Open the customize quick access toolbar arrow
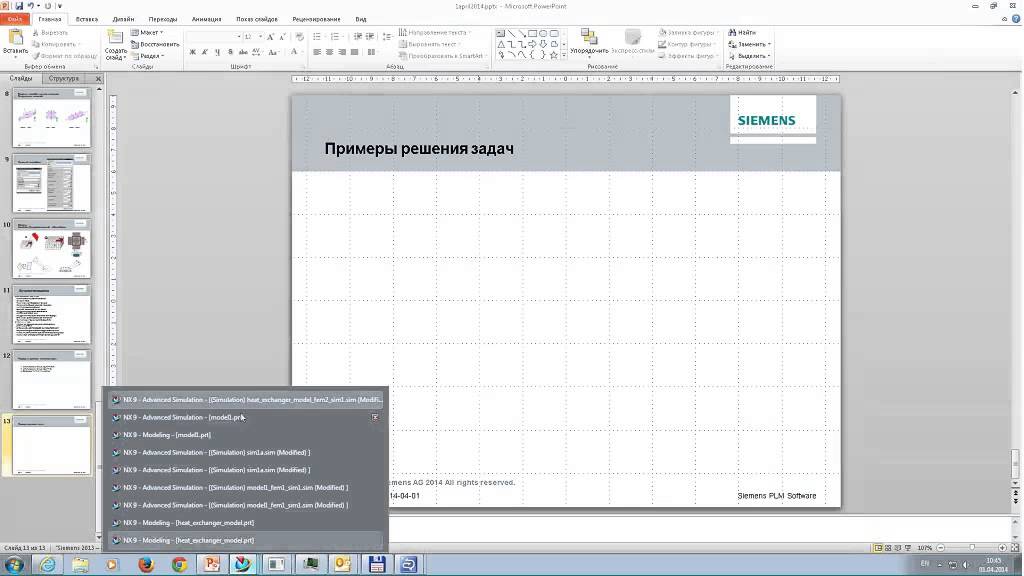This screenshot has width=1024, height=576. tap(59, 6)
